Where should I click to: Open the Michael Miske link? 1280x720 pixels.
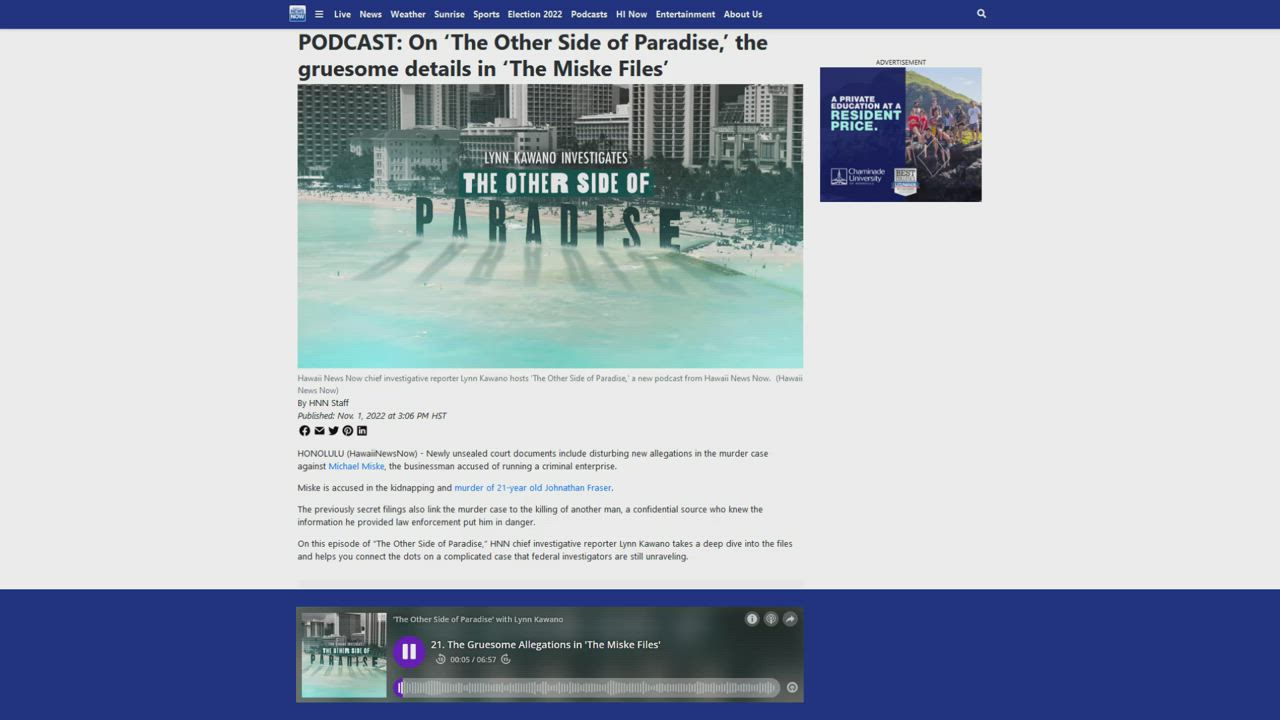coord(356,466)
